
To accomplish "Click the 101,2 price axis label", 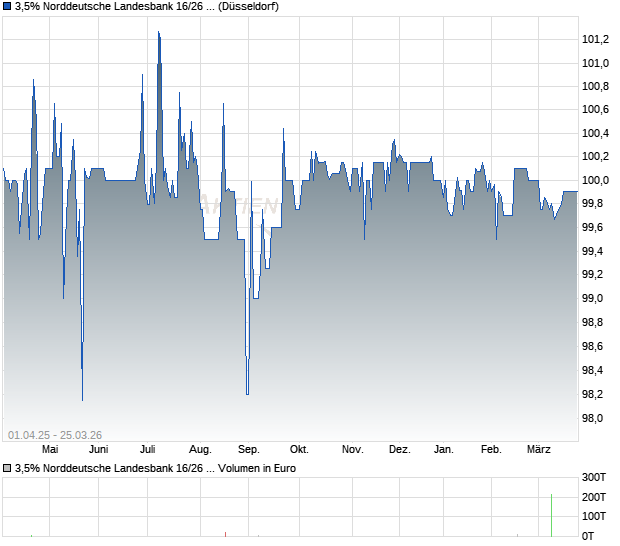I will coord(595,39).
